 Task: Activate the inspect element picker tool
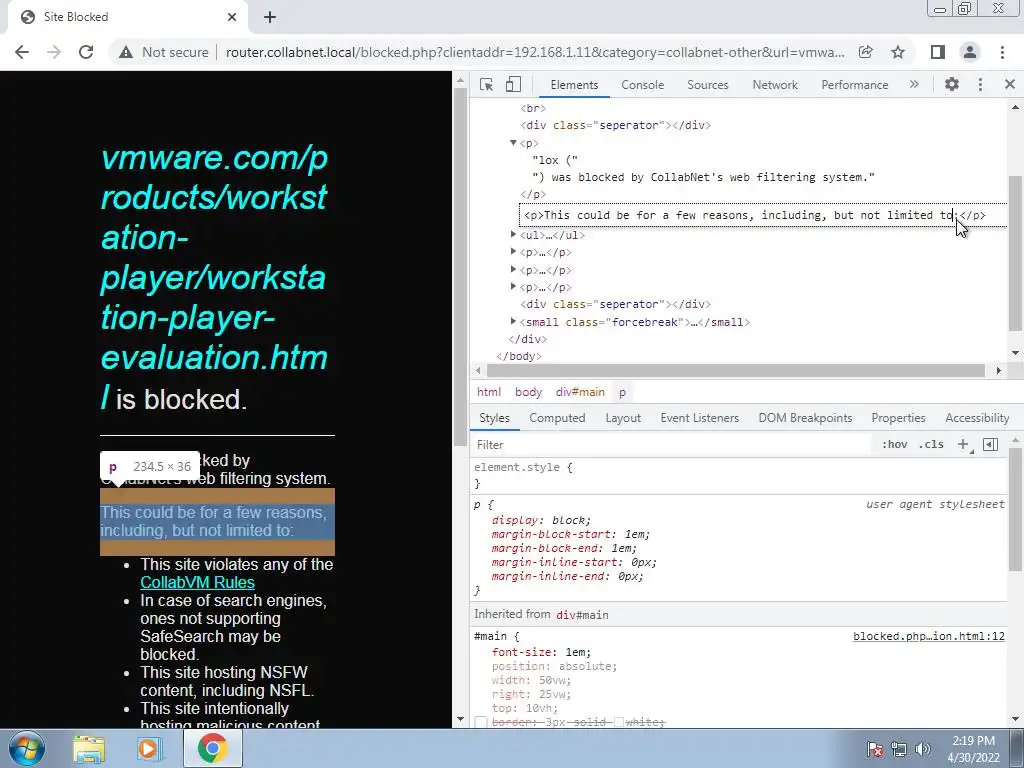pyautogui.click(x=486, y=84)
